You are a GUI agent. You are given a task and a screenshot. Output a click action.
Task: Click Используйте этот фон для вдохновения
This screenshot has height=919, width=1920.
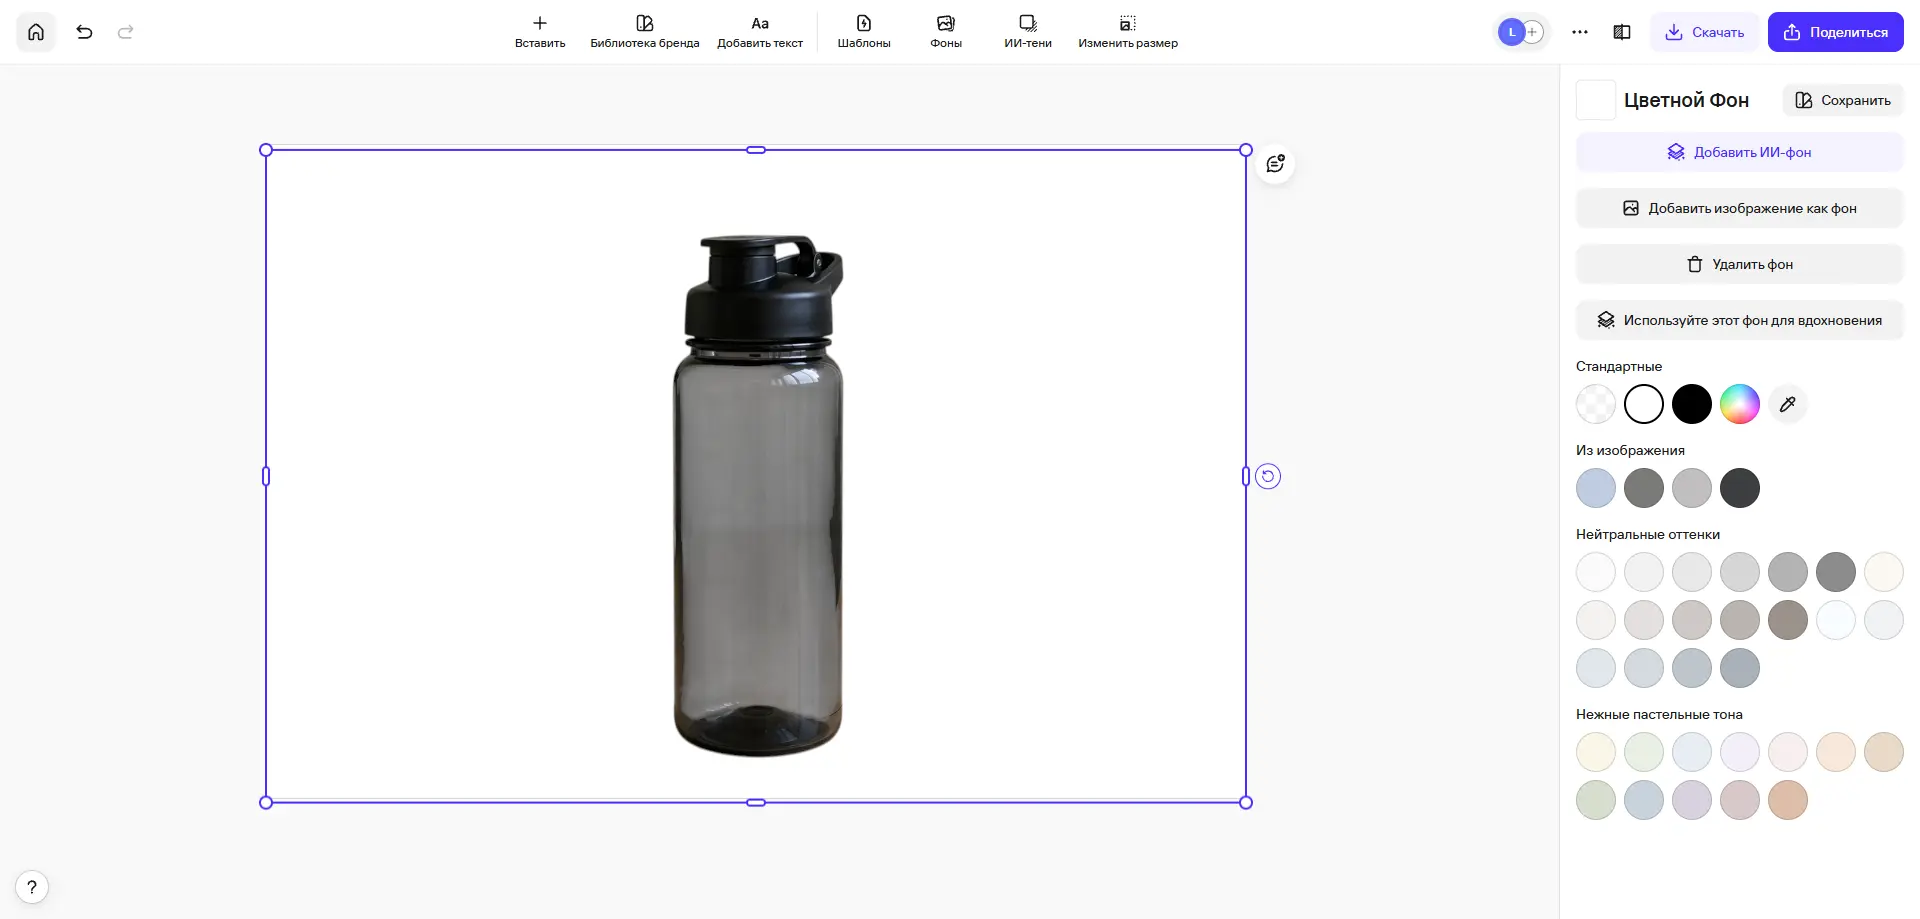tap(1740, 320)
